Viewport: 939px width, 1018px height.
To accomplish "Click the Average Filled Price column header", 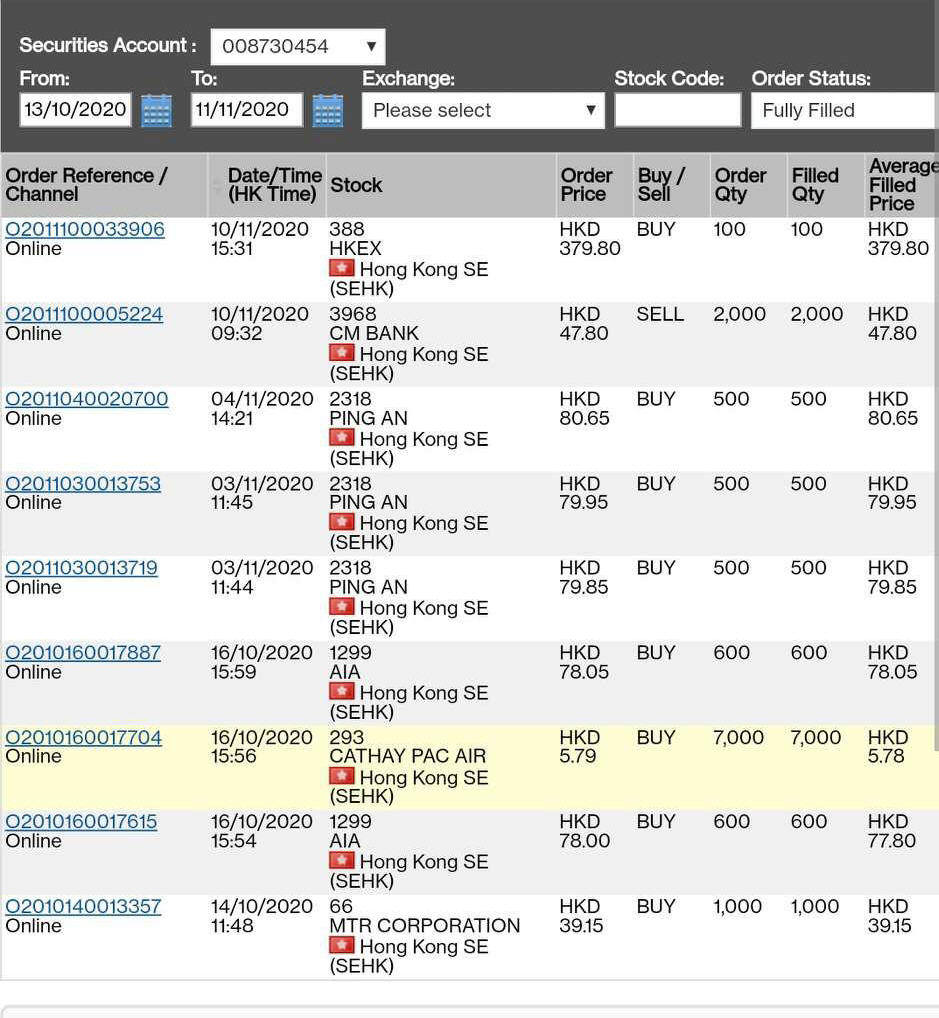I will click(x=903, y=185).
